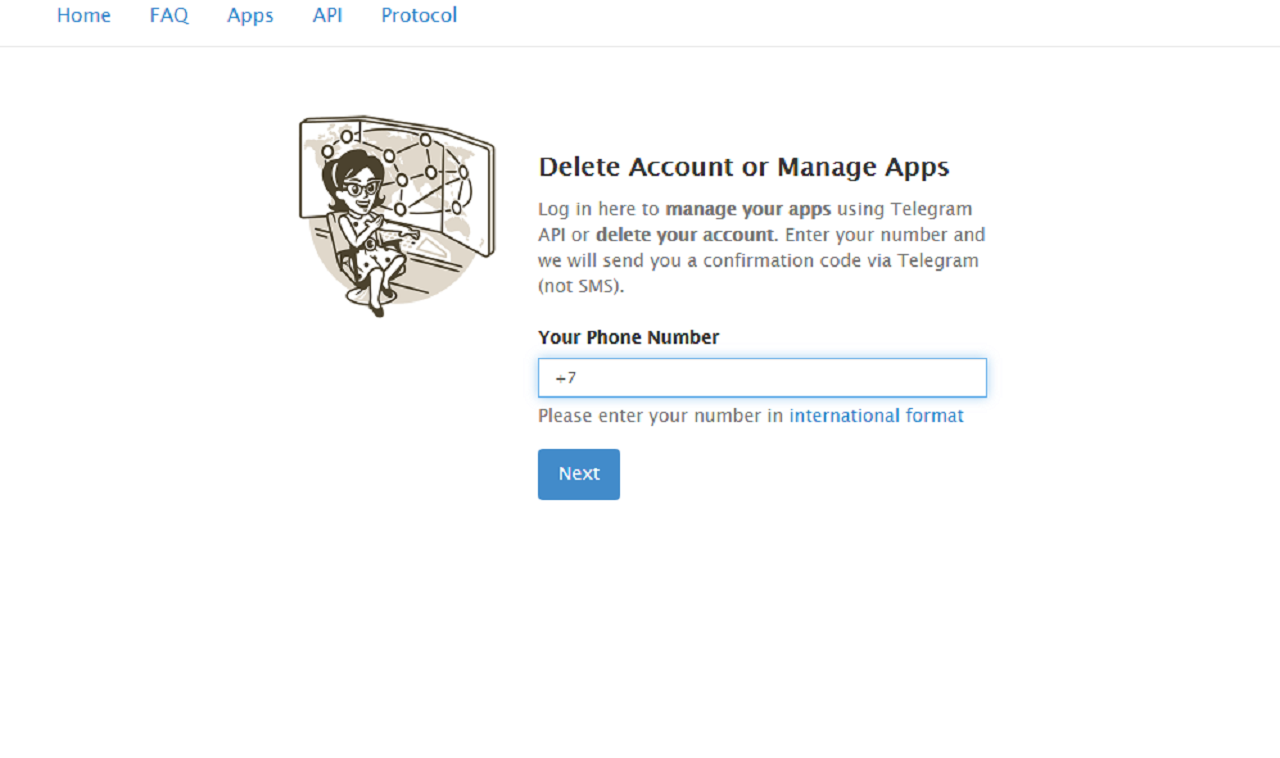Navigate to the Protocol page
The width and height of the screenshot is (1280, 758).
(419, 15)
